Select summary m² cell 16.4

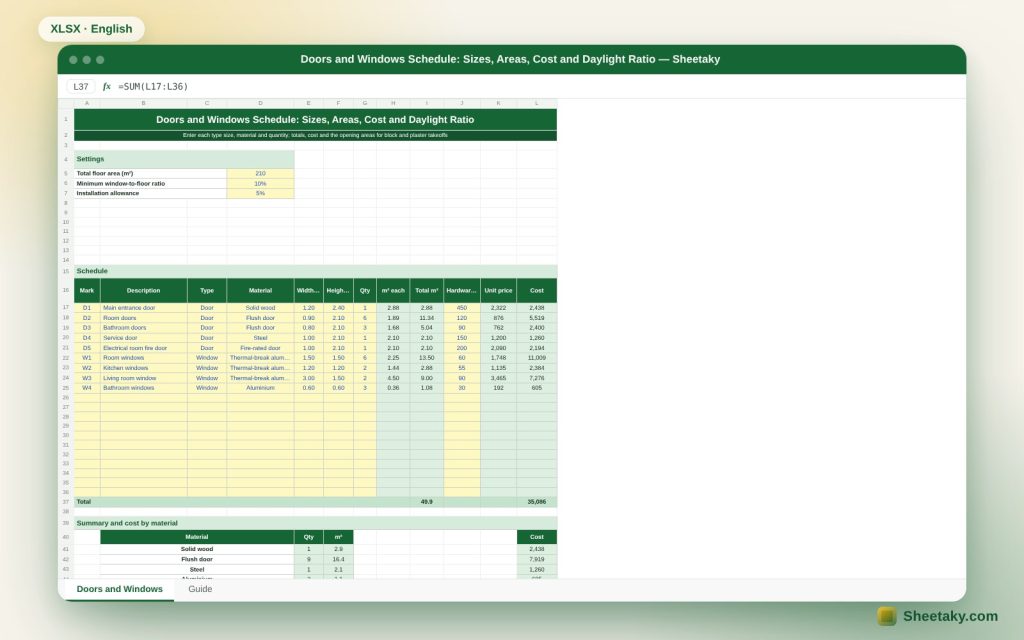pos(338,560)
